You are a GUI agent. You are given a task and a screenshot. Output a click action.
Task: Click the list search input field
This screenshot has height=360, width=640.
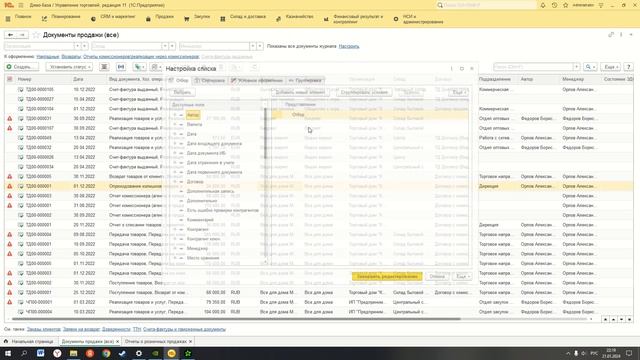533,67
